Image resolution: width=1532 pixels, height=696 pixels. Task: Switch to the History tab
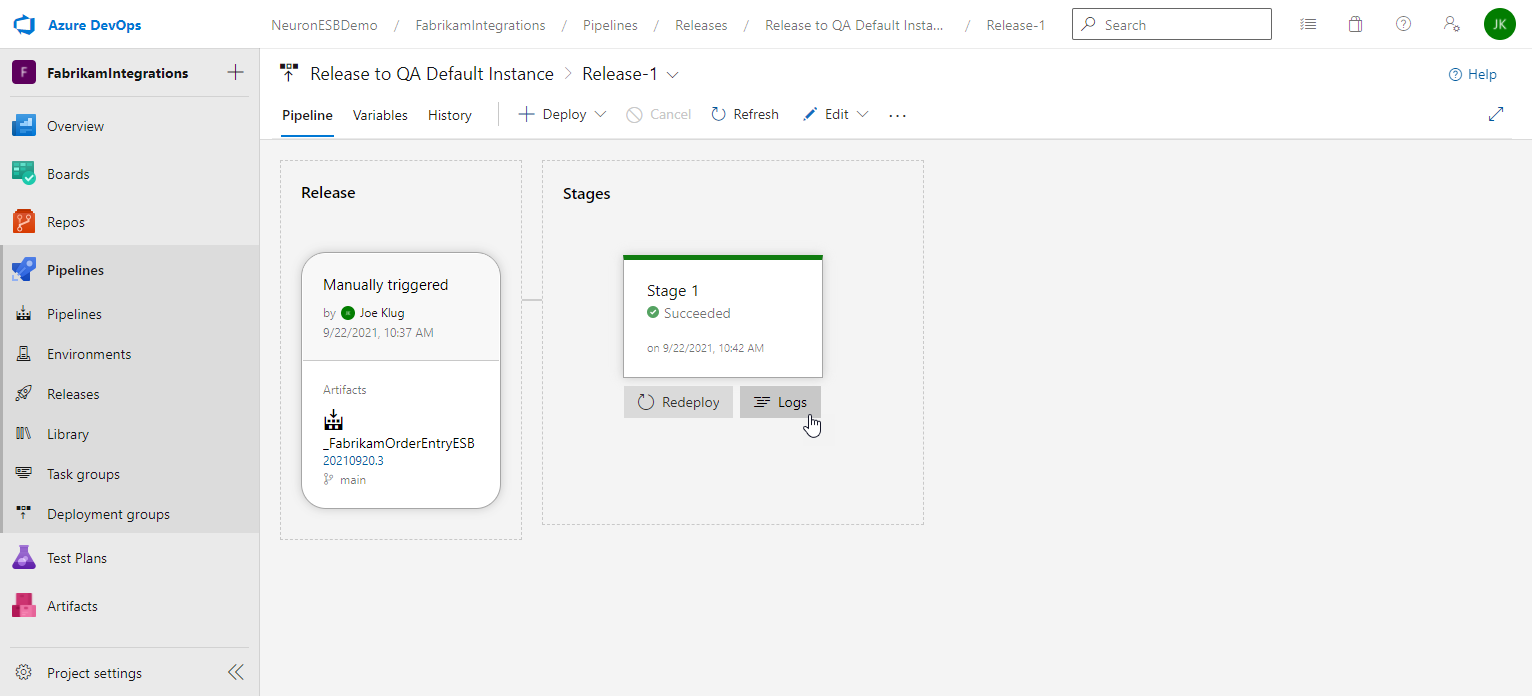tap(450, 115)
